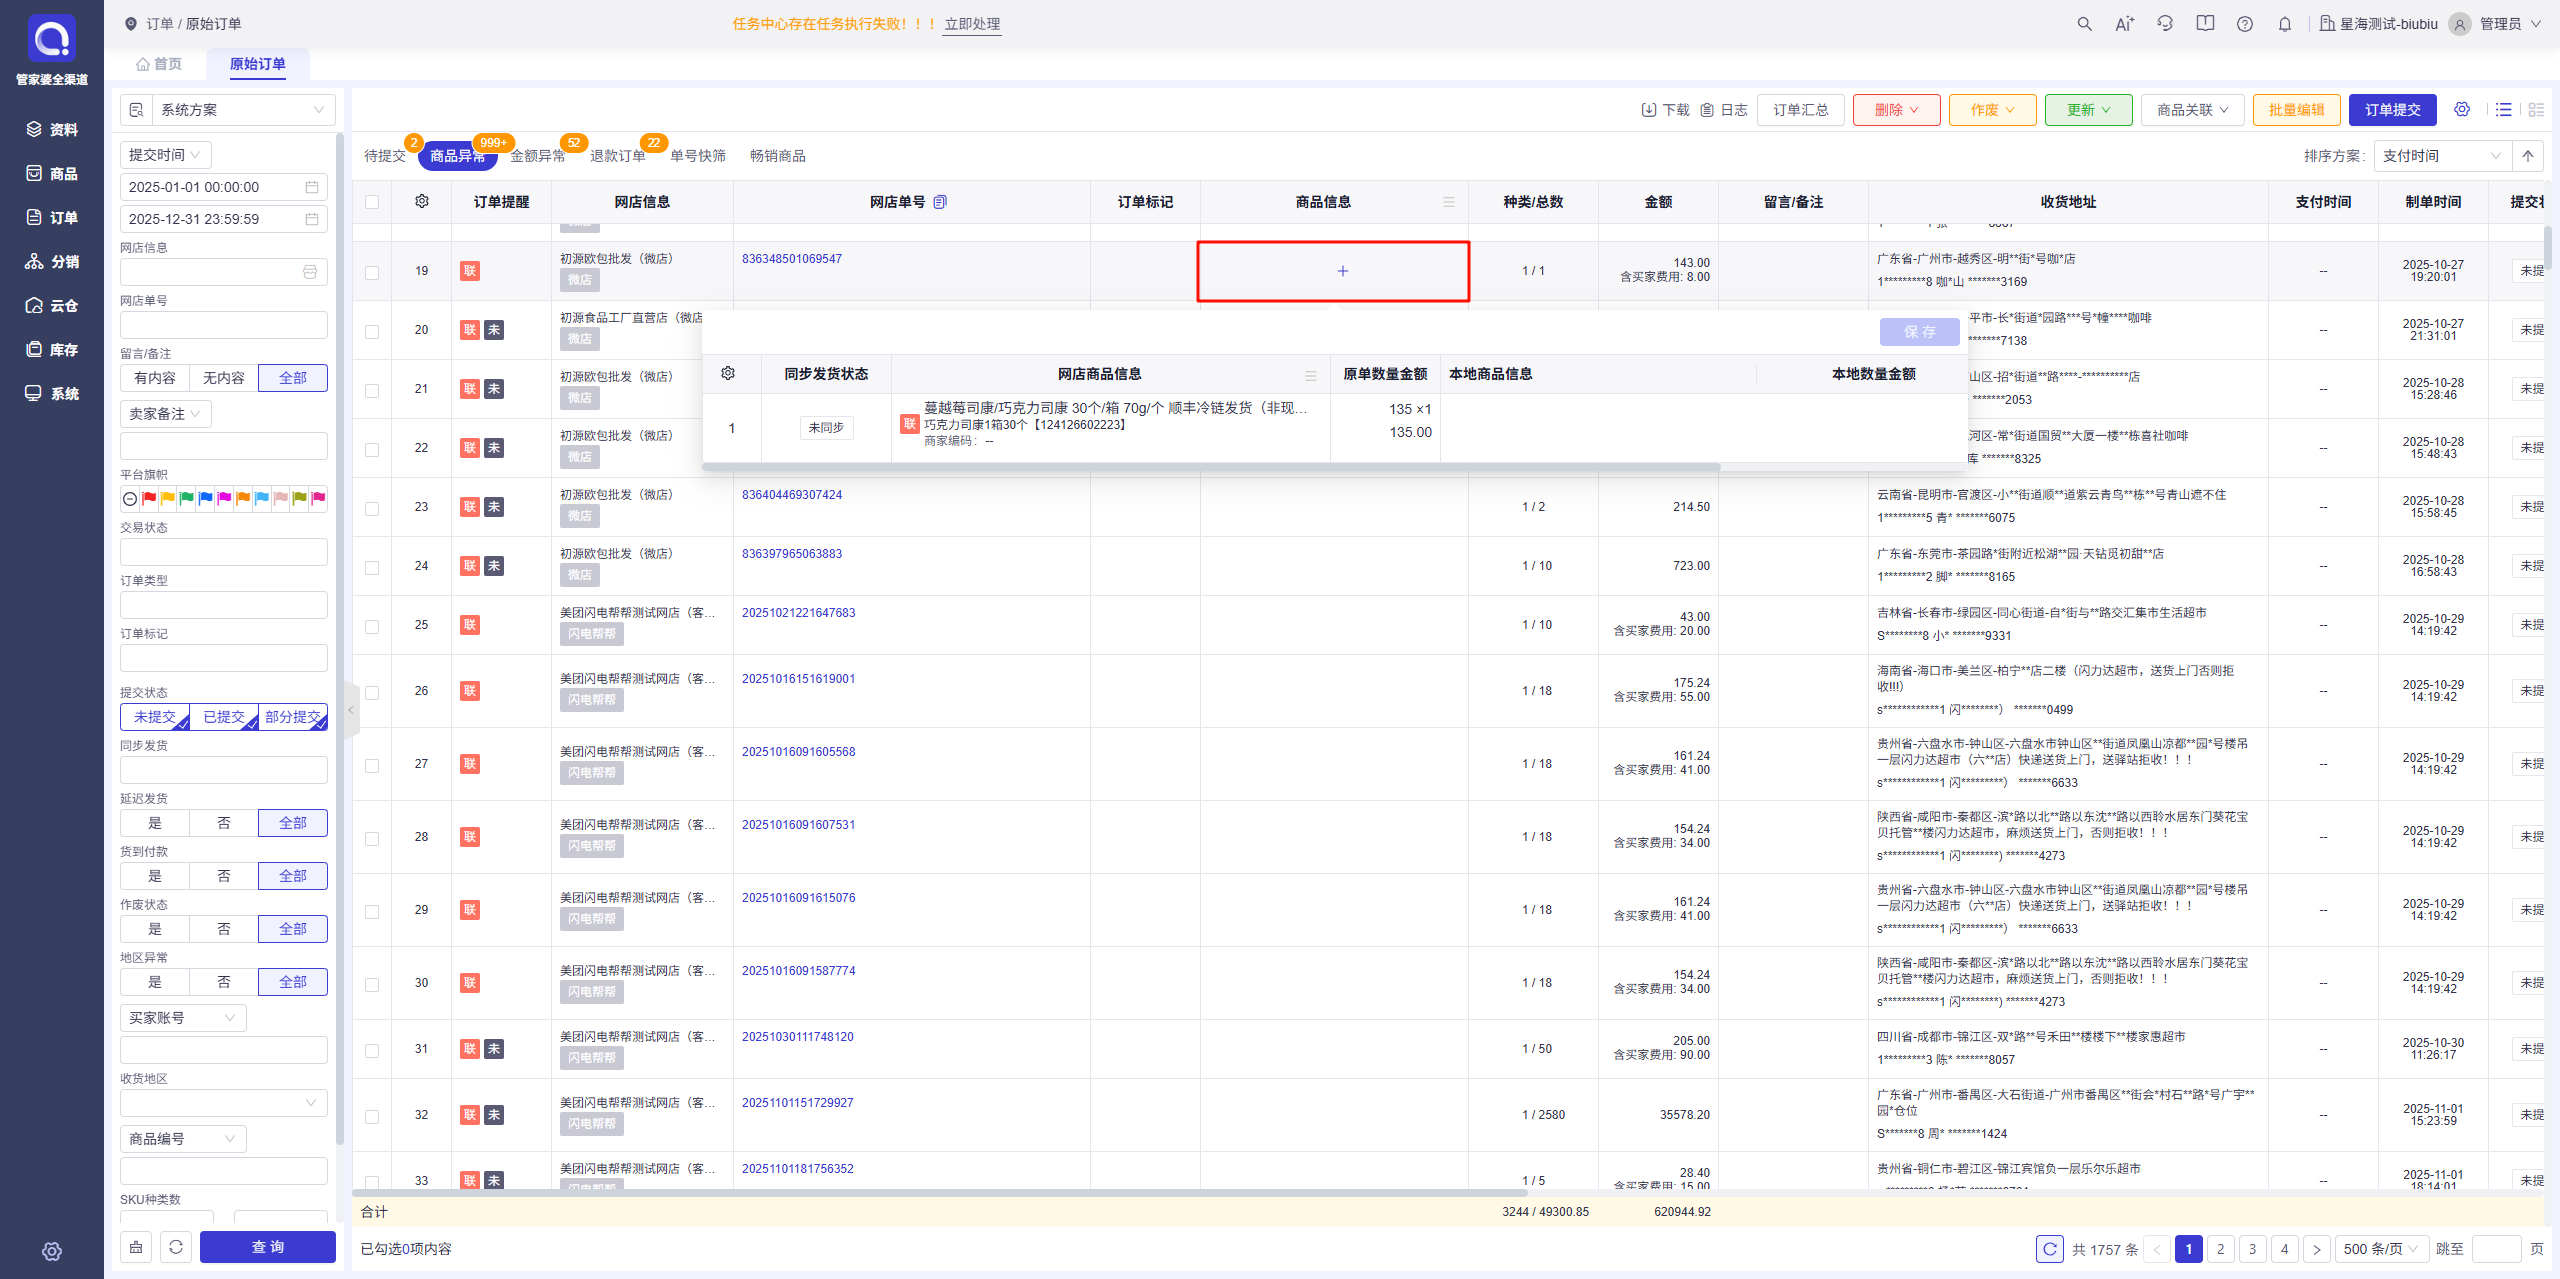Click the question mark help icon
Screen dimensions: 2560x1279
(2245, 24)
